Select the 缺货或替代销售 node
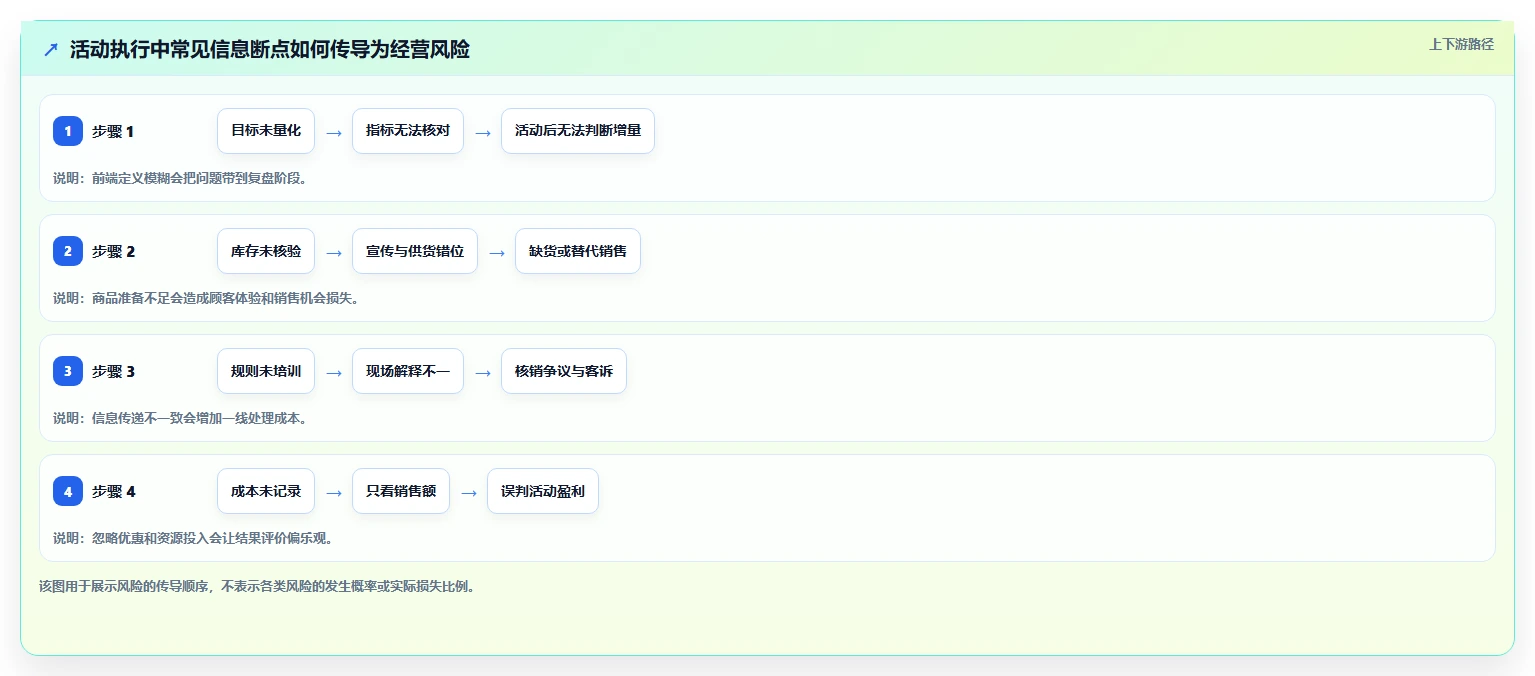1535x676 pixels. click(x=578, y=251)
